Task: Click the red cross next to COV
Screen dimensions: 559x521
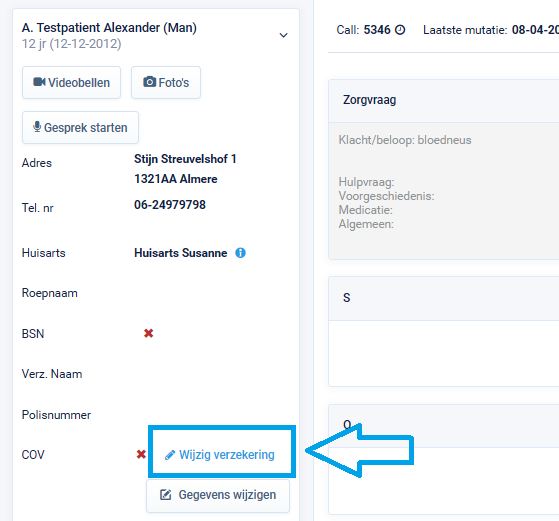Action: [x=141, y=454]
